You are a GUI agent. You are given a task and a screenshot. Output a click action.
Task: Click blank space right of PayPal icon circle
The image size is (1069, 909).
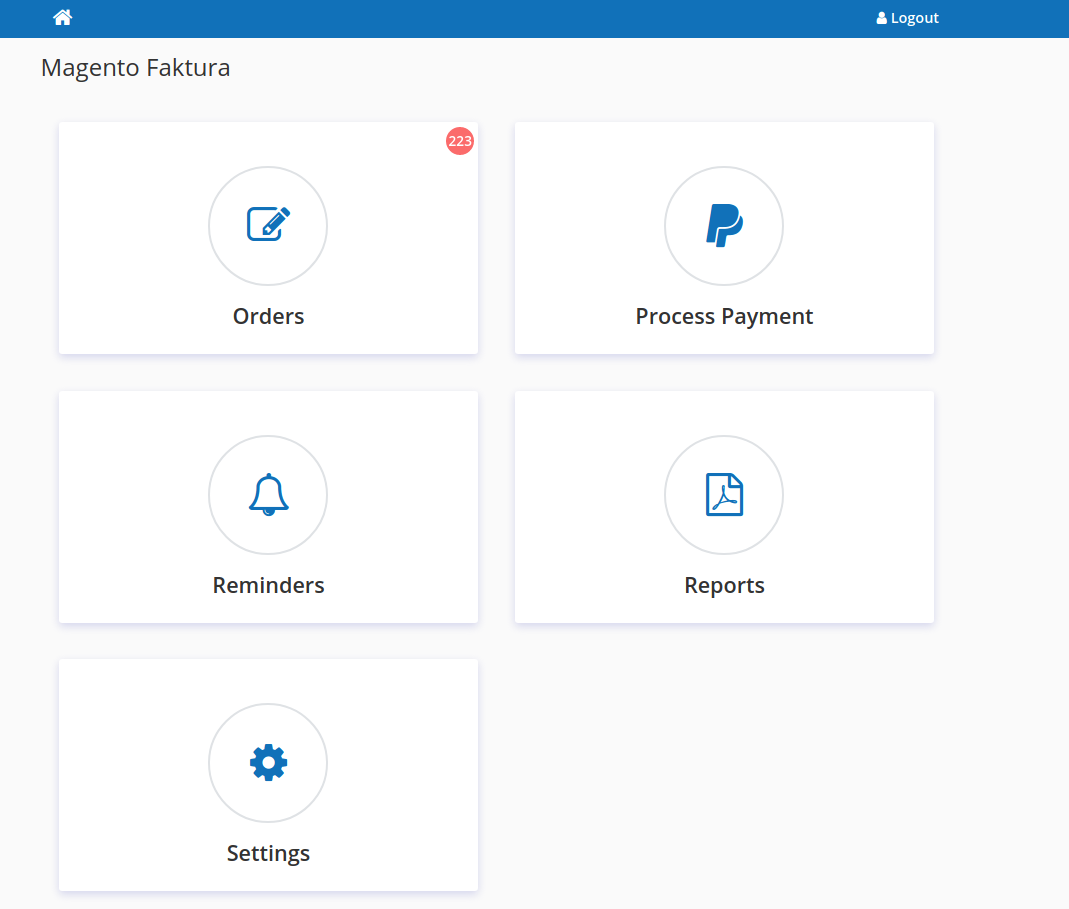(x=860, y=225)
